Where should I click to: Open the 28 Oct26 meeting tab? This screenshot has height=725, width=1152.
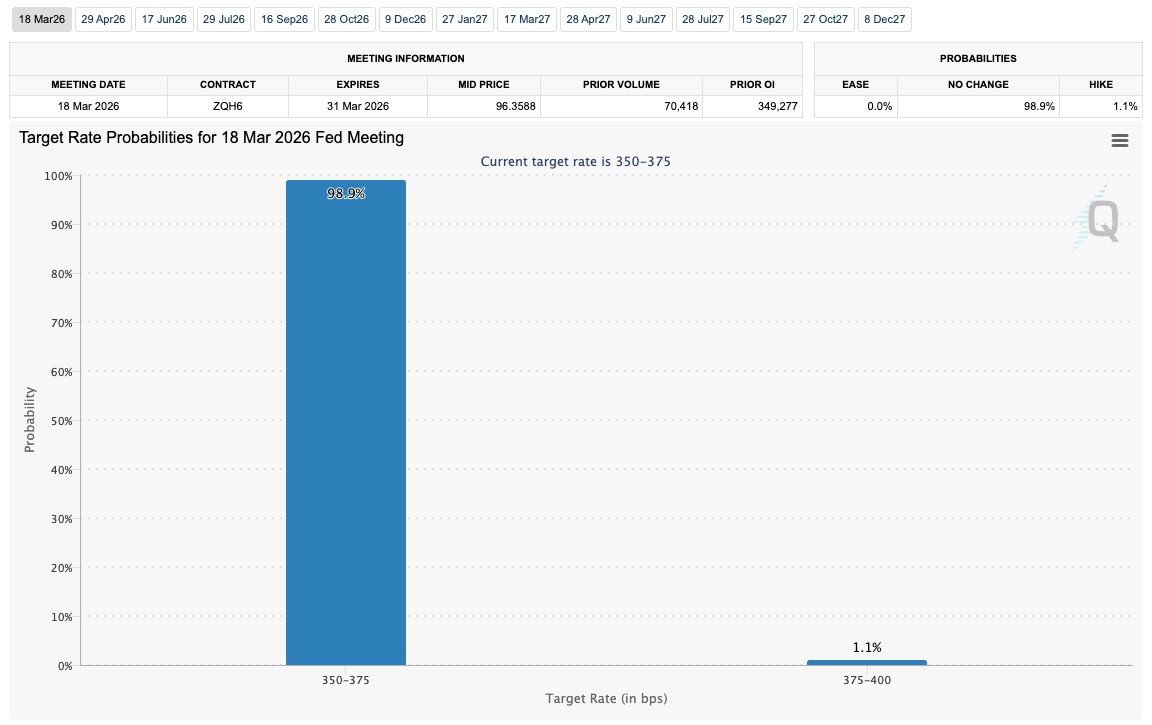tap(347, 19)
